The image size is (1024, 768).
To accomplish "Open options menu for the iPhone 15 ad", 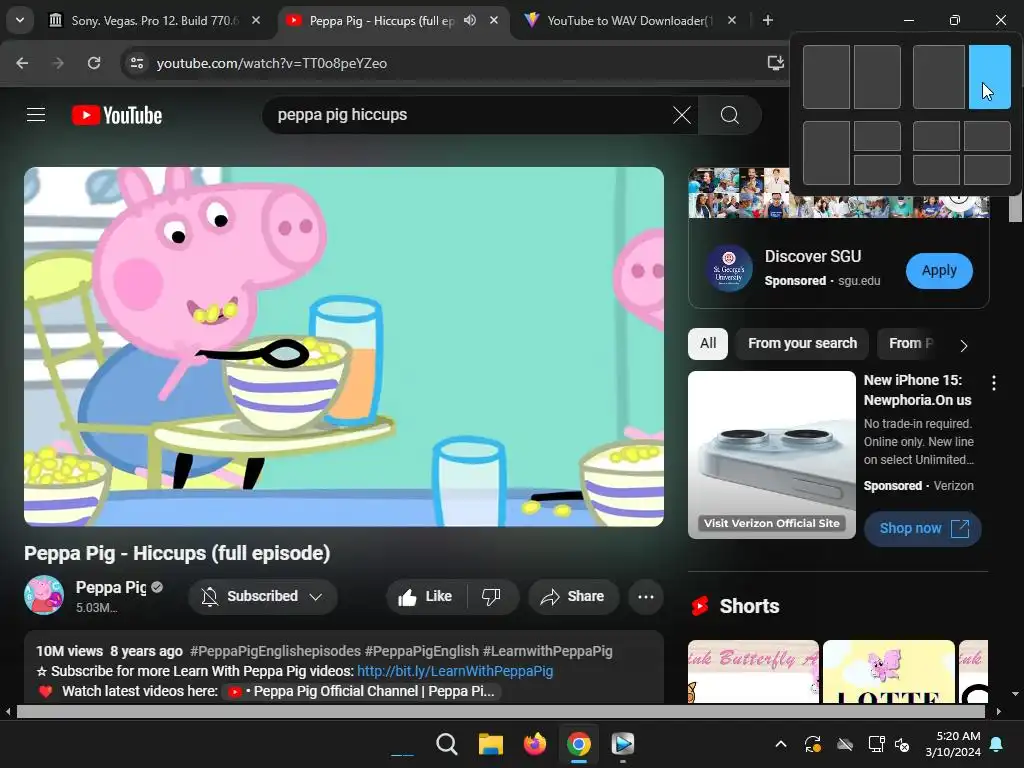I will [x=994, y=383].
